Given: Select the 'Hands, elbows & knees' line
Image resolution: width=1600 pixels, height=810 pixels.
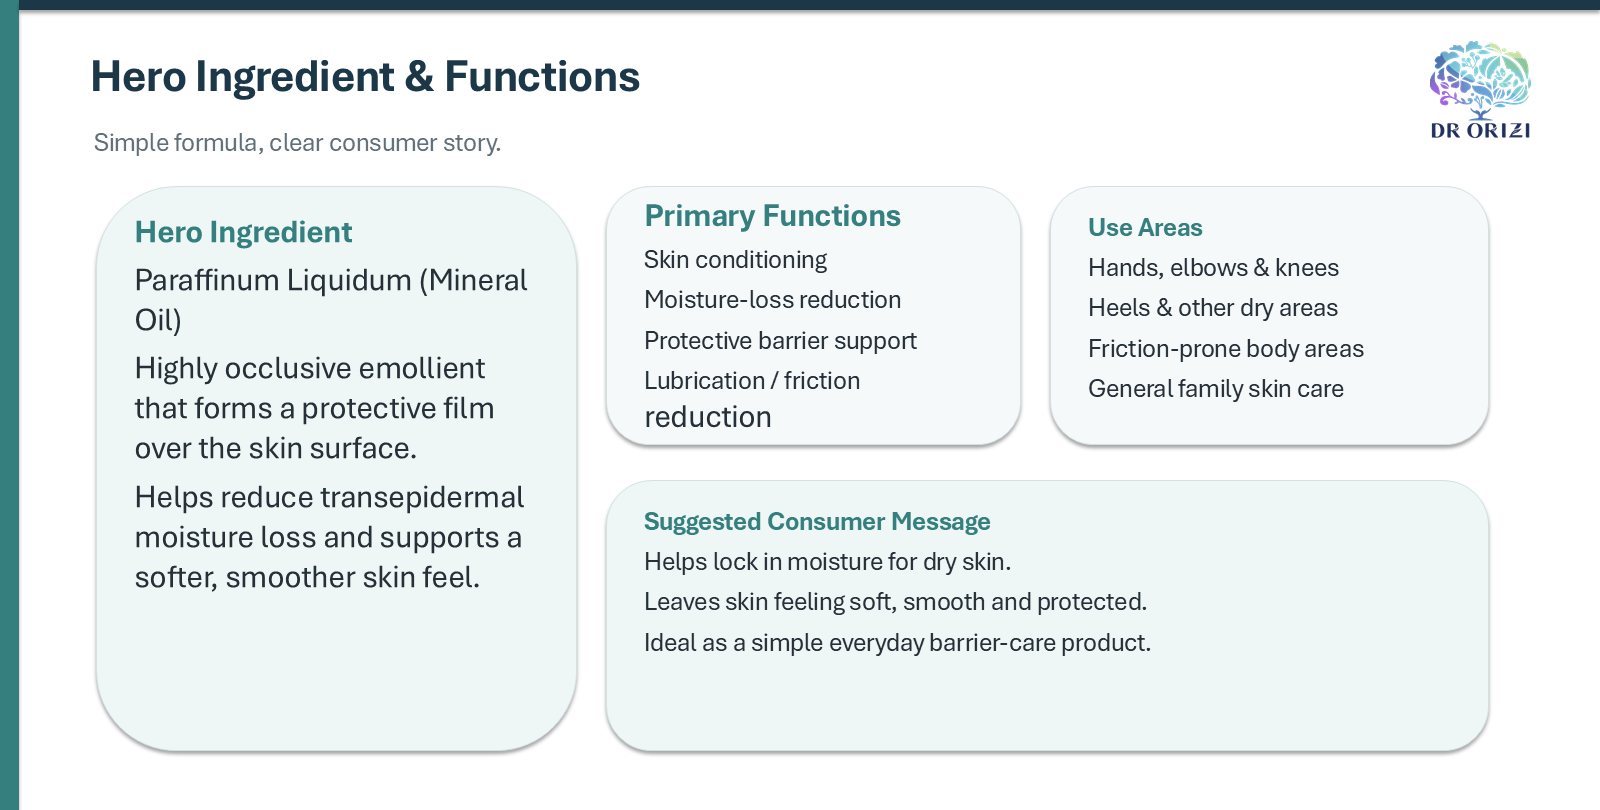Looking at the screenshot, I should tap(1213, 268).
